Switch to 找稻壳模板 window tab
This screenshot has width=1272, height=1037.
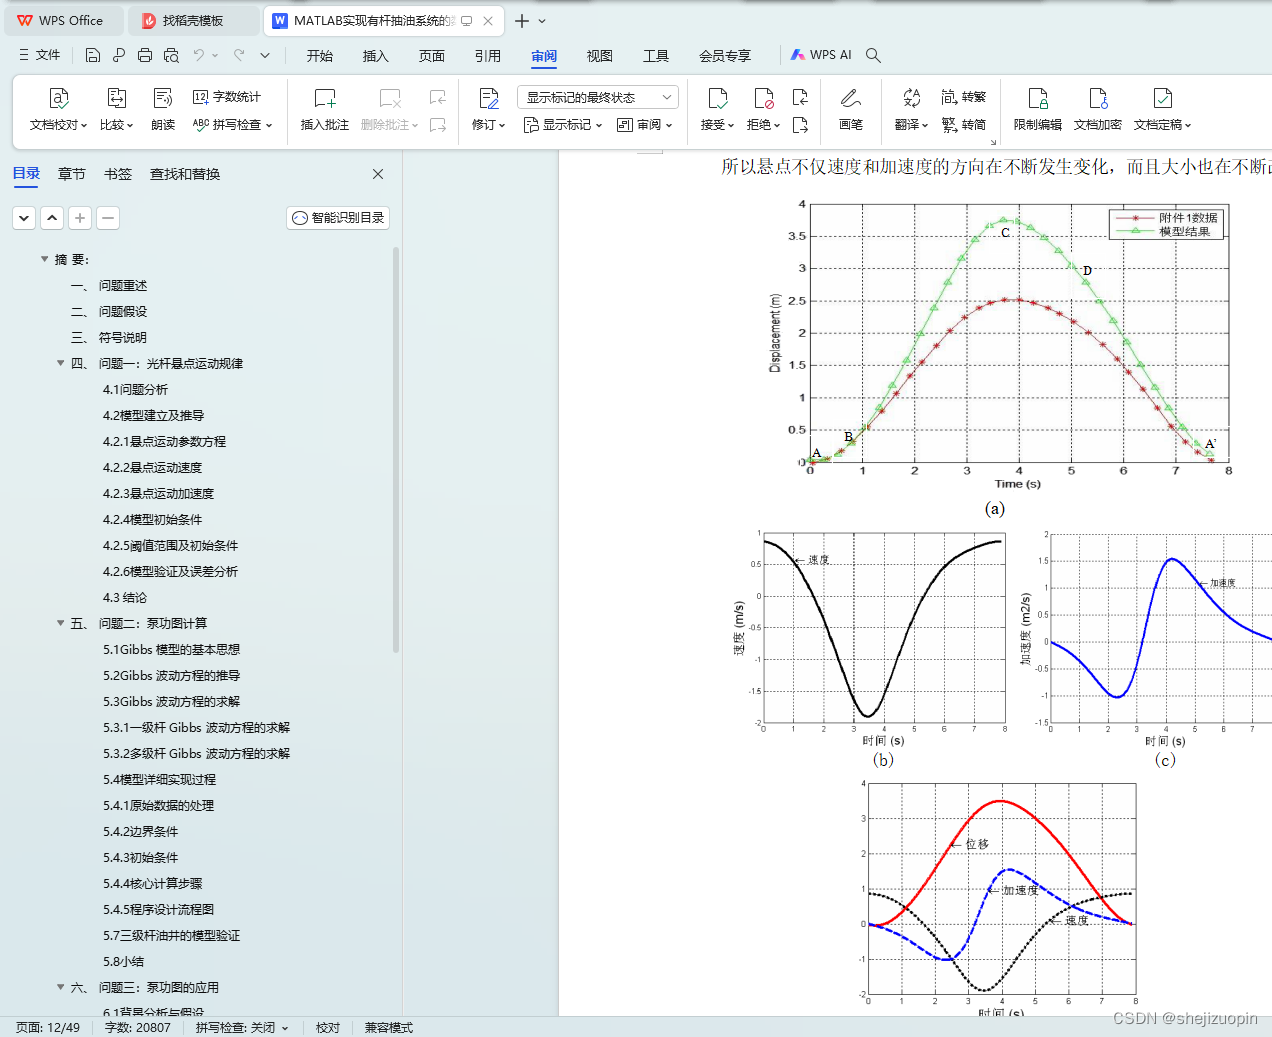click(193, 20)
